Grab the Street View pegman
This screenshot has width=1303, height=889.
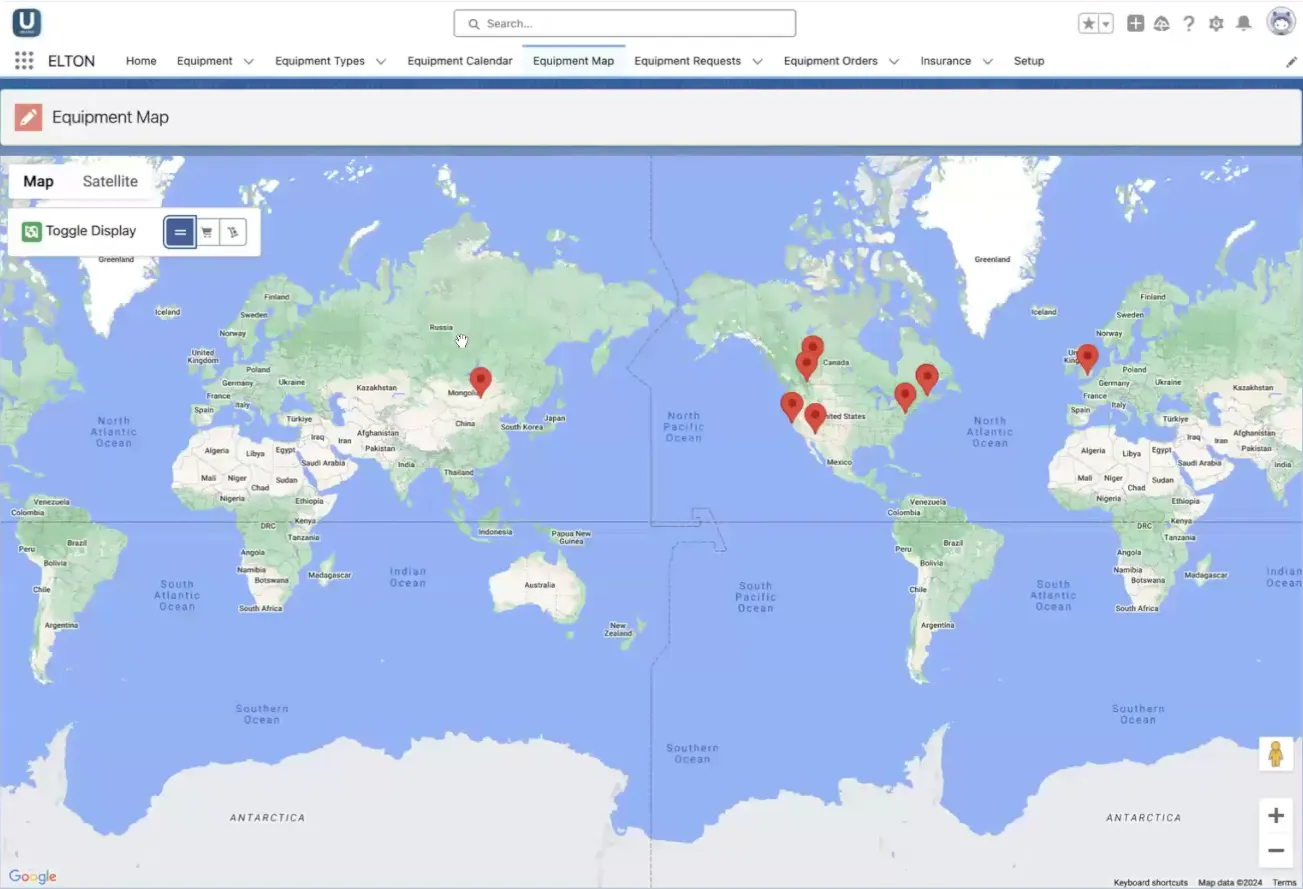point(1276,754)
